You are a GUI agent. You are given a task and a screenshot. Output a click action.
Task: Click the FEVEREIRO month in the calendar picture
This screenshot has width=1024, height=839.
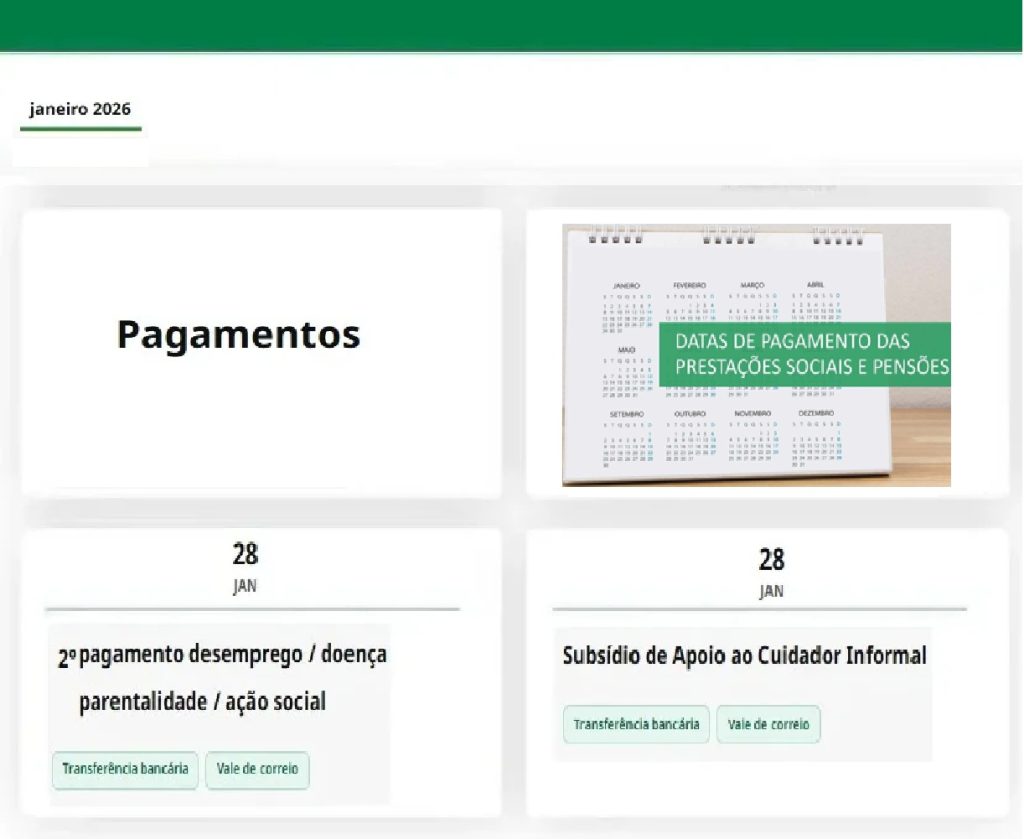689,286
